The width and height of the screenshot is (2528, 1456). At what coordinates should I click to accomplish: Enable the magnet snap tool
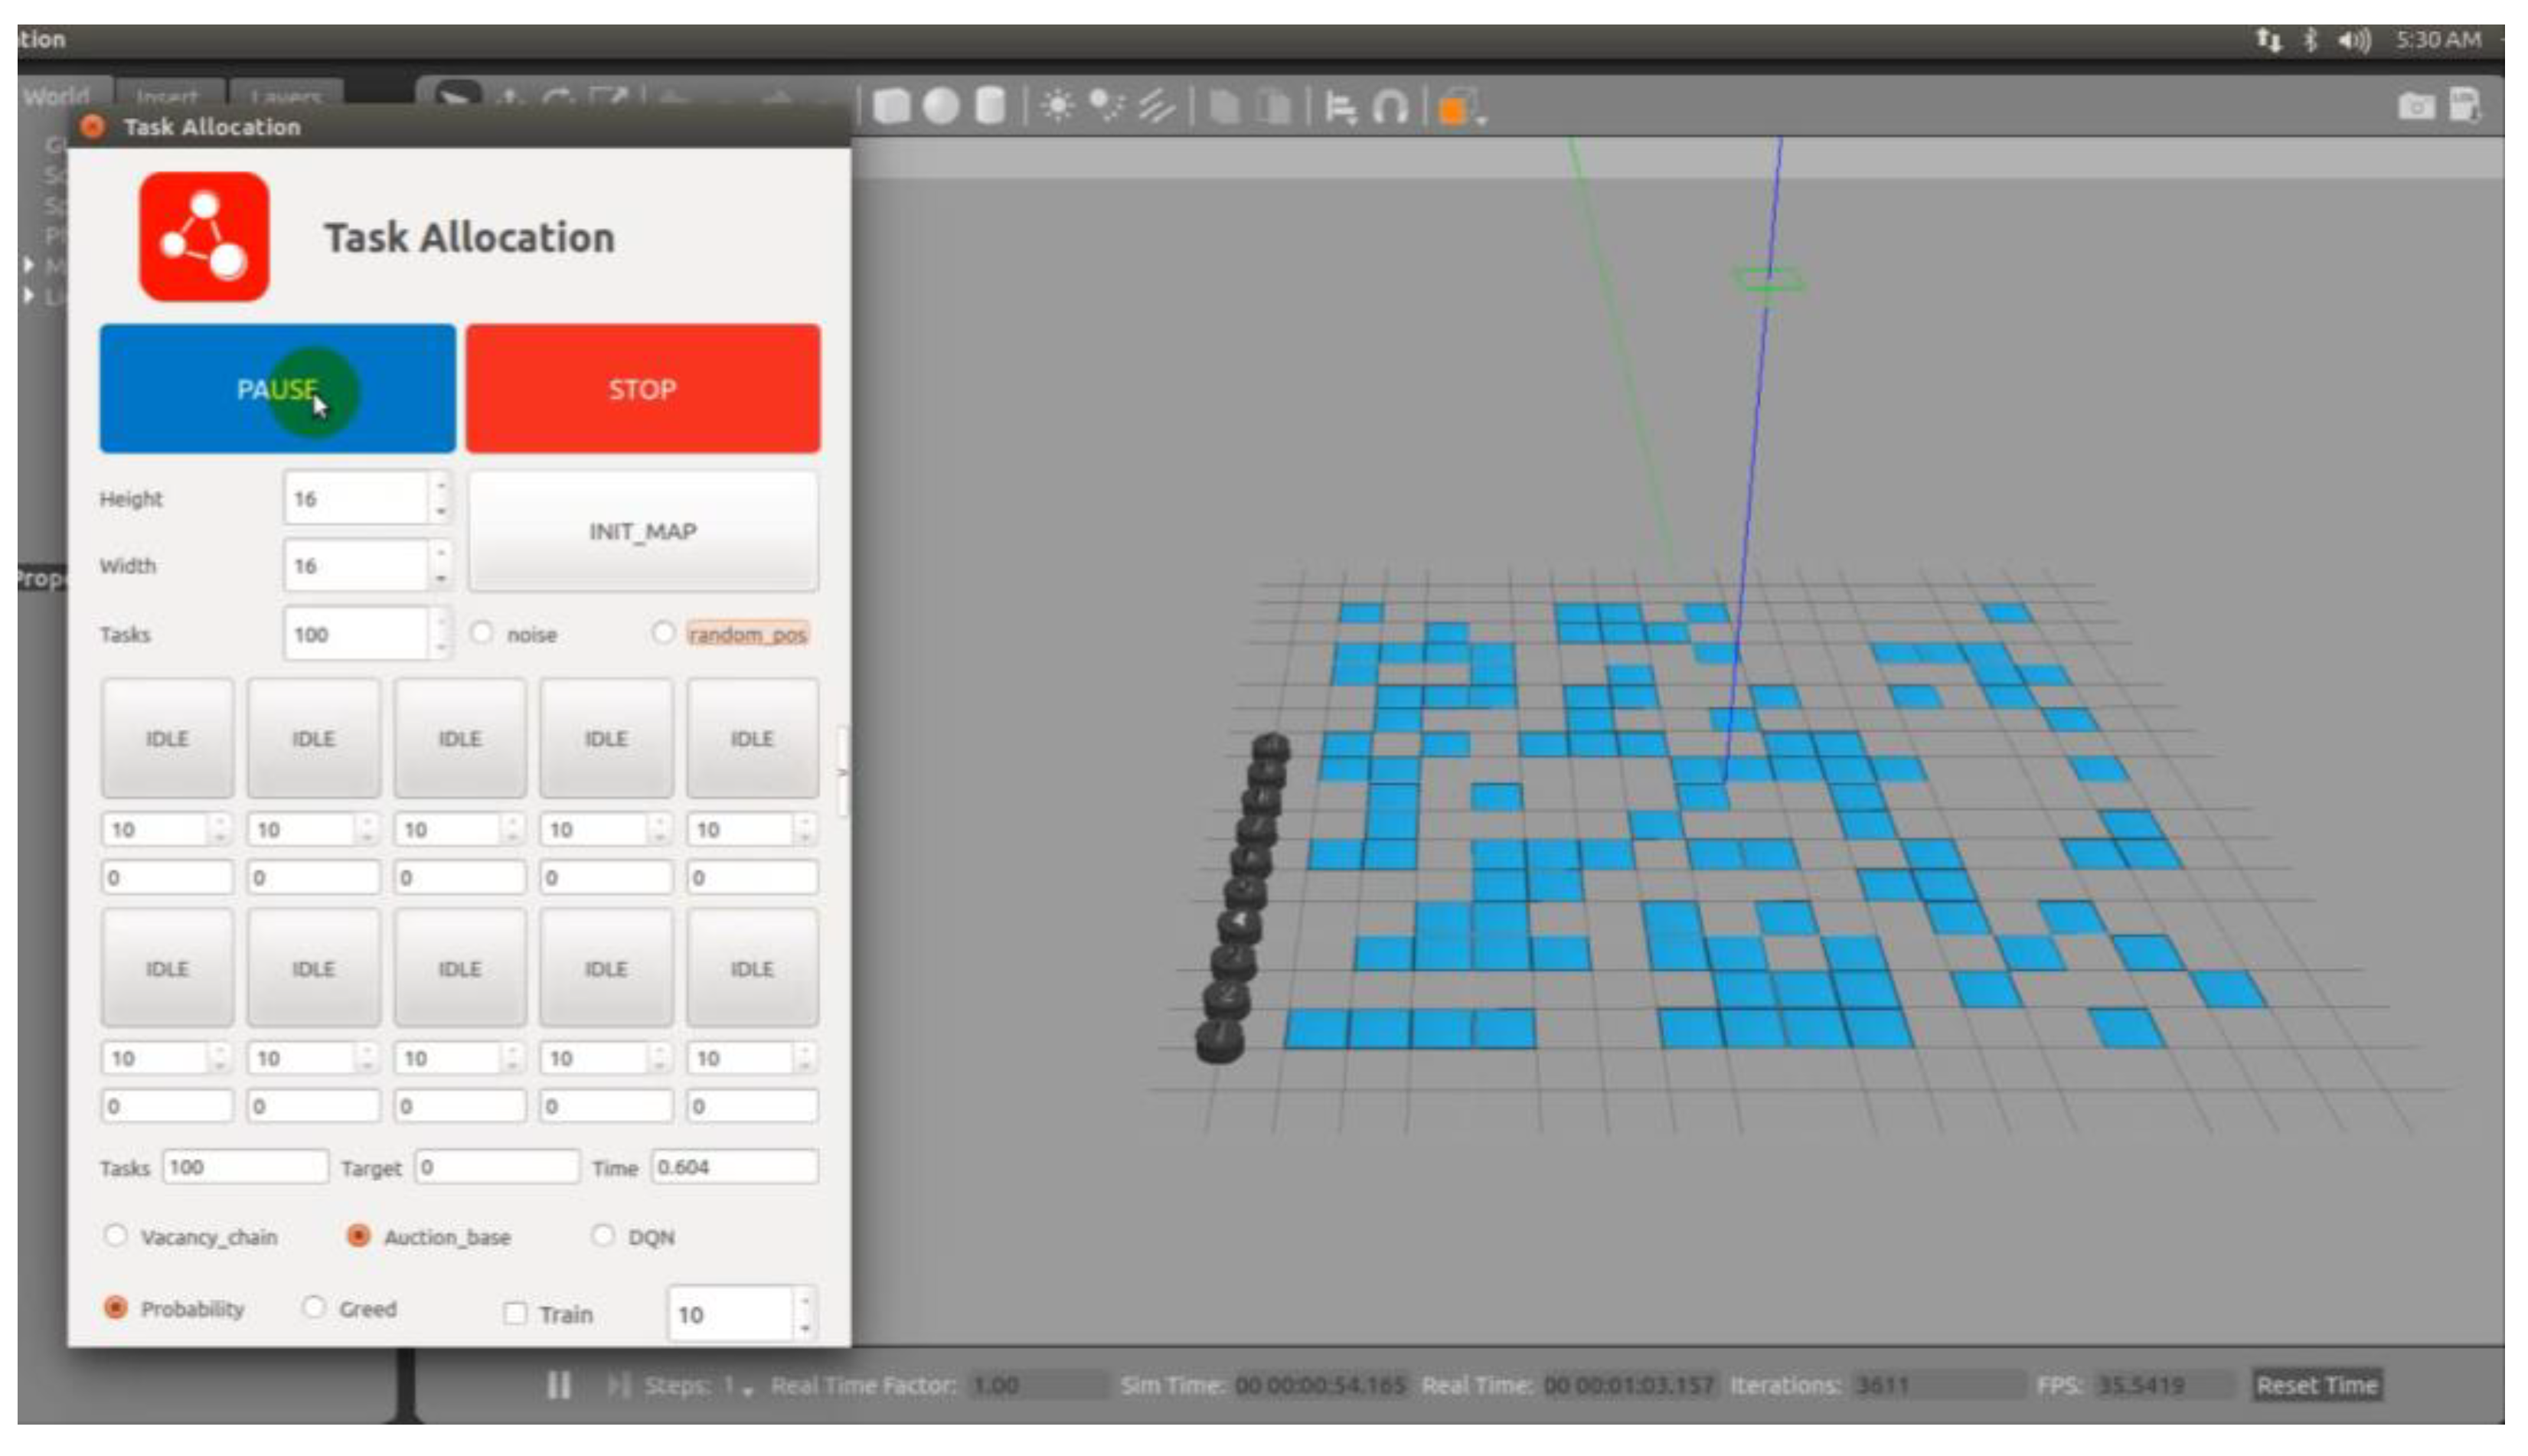tap(1390, 106)
